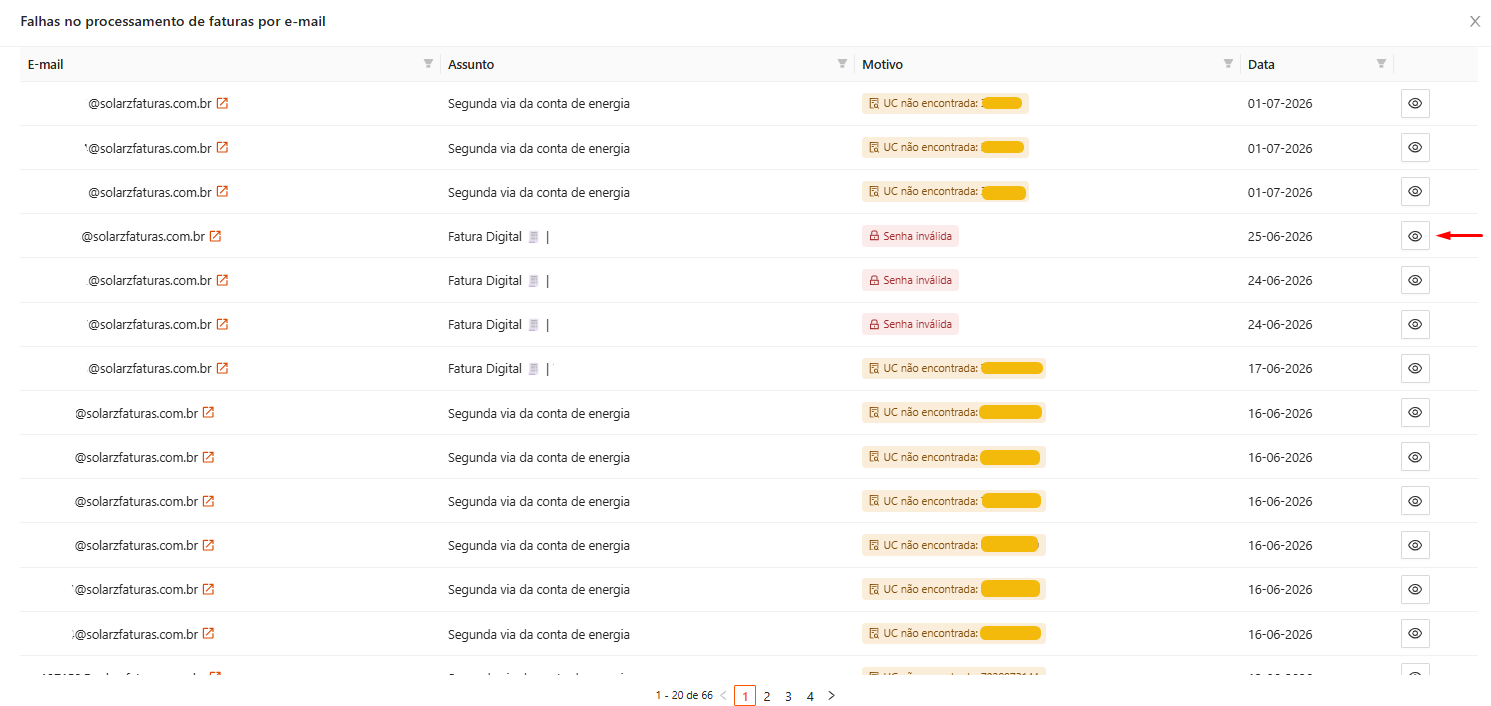Jump to page 4 of results
The height and width of the screenshot is (706, 1491).
tap(810, 696)
